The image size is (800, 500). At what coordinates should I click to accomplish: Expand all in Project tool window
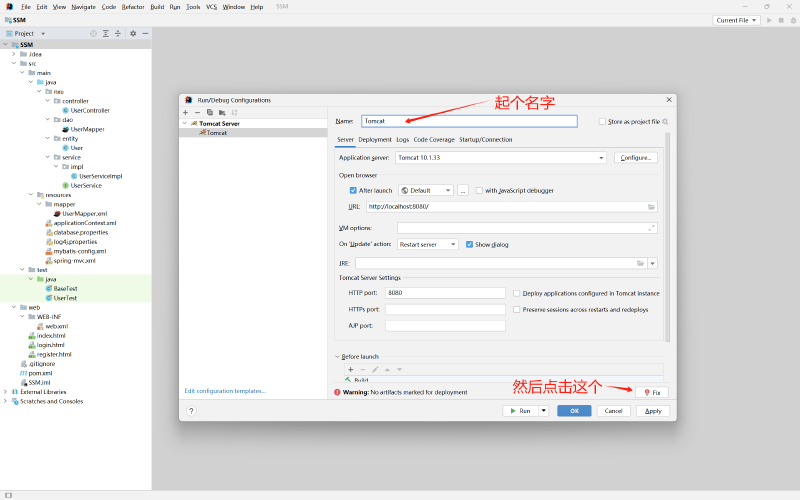(106, 33)
